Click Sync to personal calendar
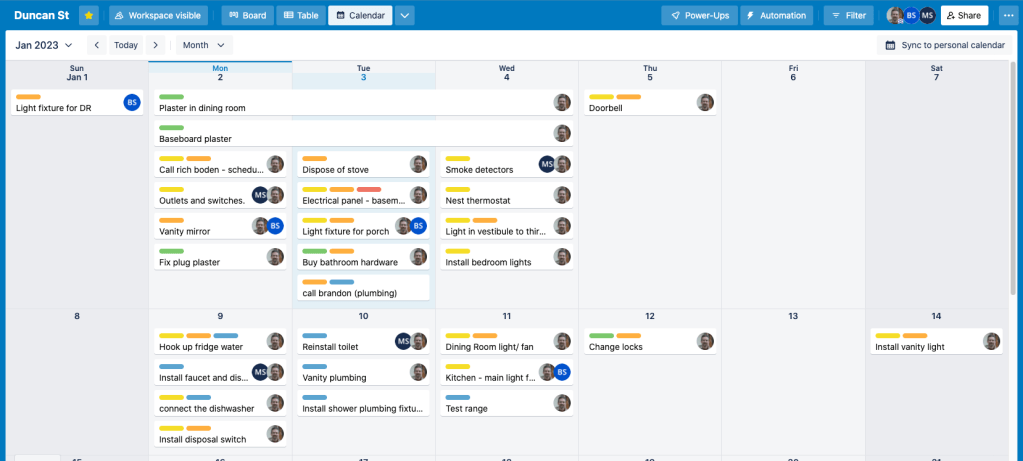This screenshot has width=1023, height=461. coord(945,45)
